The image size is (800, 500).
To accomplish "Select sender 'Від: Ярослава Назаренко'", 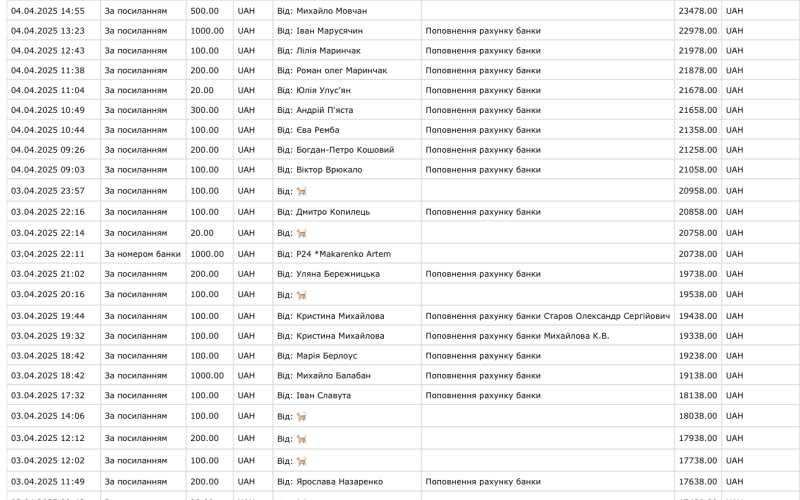I will point(330,482).
